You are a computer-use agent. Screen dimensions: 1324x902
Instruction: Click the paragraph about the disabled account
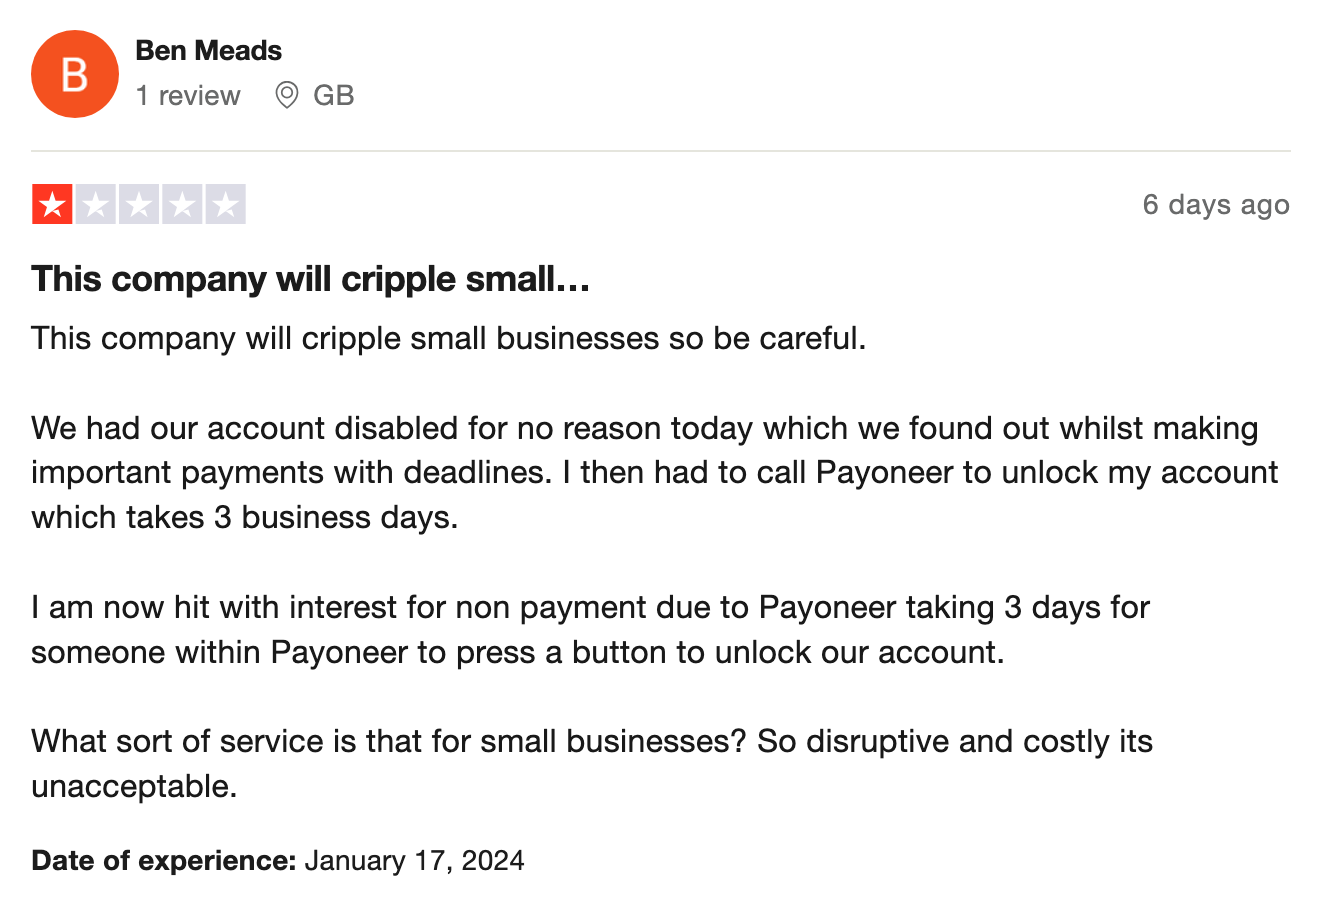654,472
